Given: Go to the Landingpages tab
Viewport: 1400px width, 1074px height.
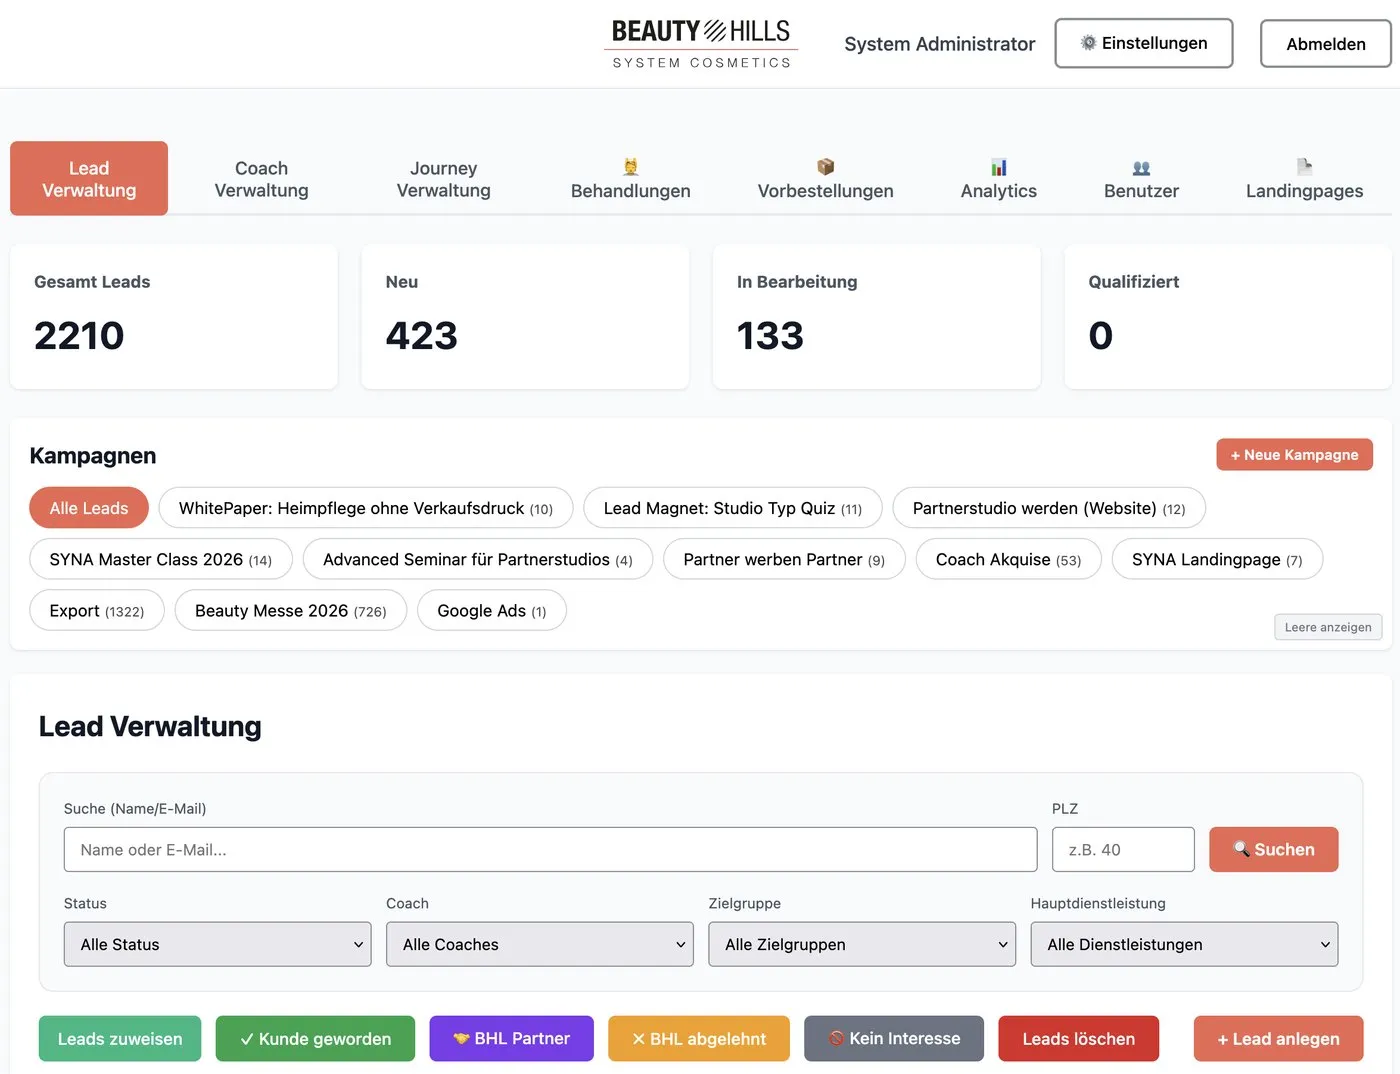Looking at the screenshot, I should [x=1304, y=179].
